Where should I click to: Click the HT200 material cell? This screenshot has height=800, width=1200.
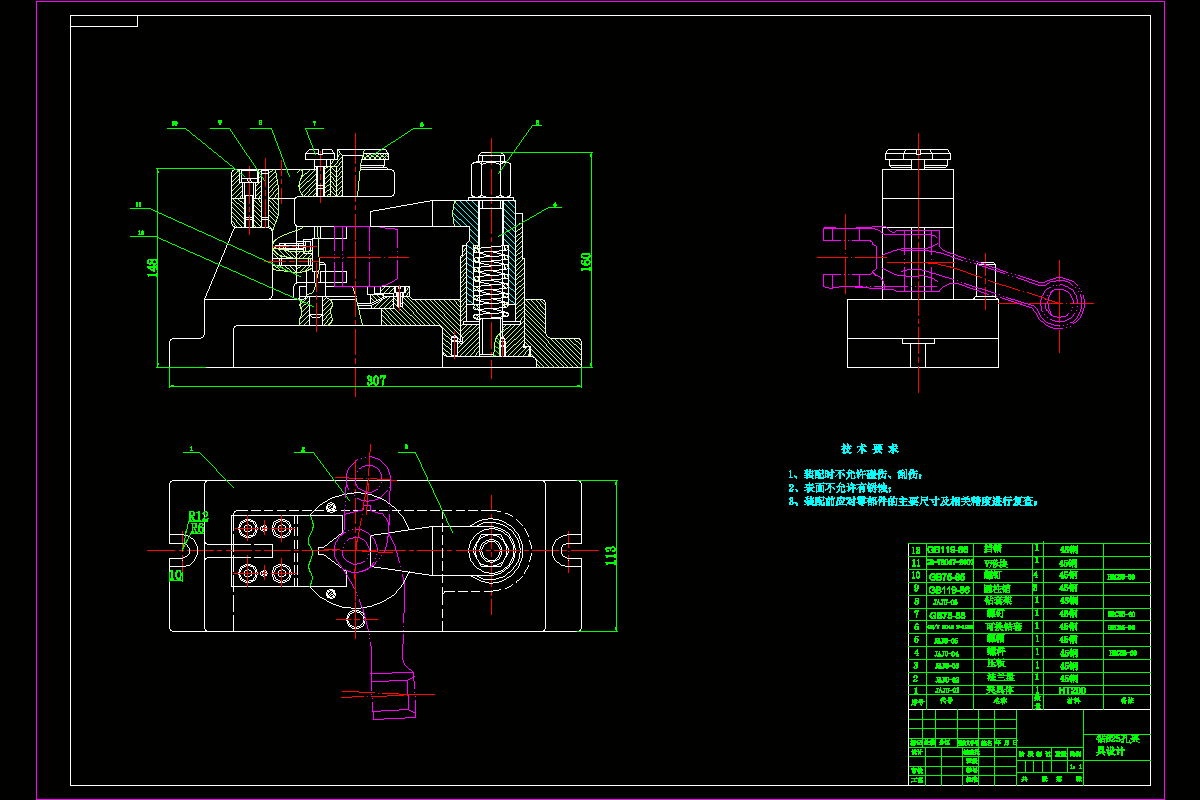click(x=1072, y=691)
